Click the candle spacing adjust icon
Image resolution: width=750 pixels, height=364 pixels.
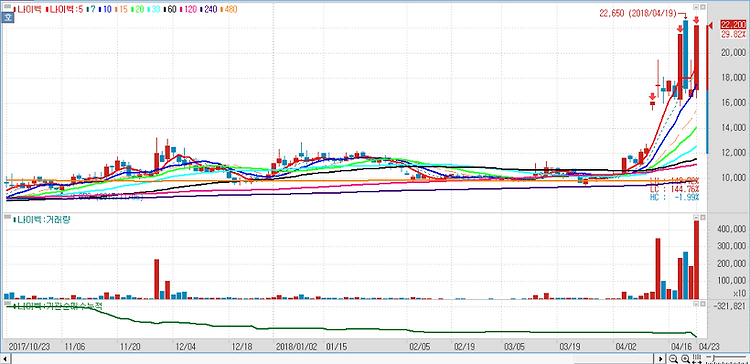pyautogui.click(x=697, y=358)
